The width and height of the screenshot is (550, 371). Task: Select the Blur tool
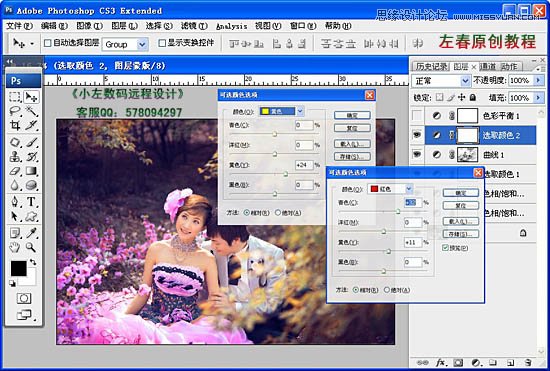(15, 185)
